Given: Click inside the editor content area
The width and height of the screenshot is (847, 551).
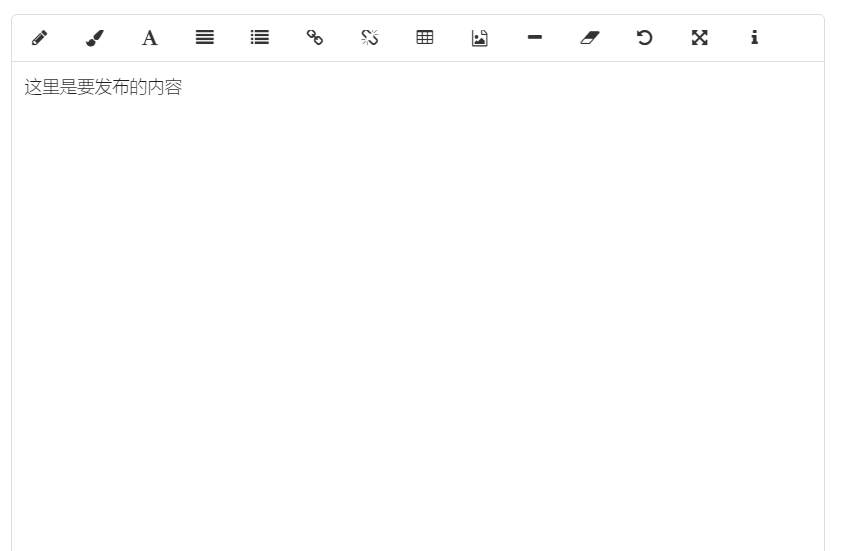Looking at the screenshot, I should (x=418, y=306).
